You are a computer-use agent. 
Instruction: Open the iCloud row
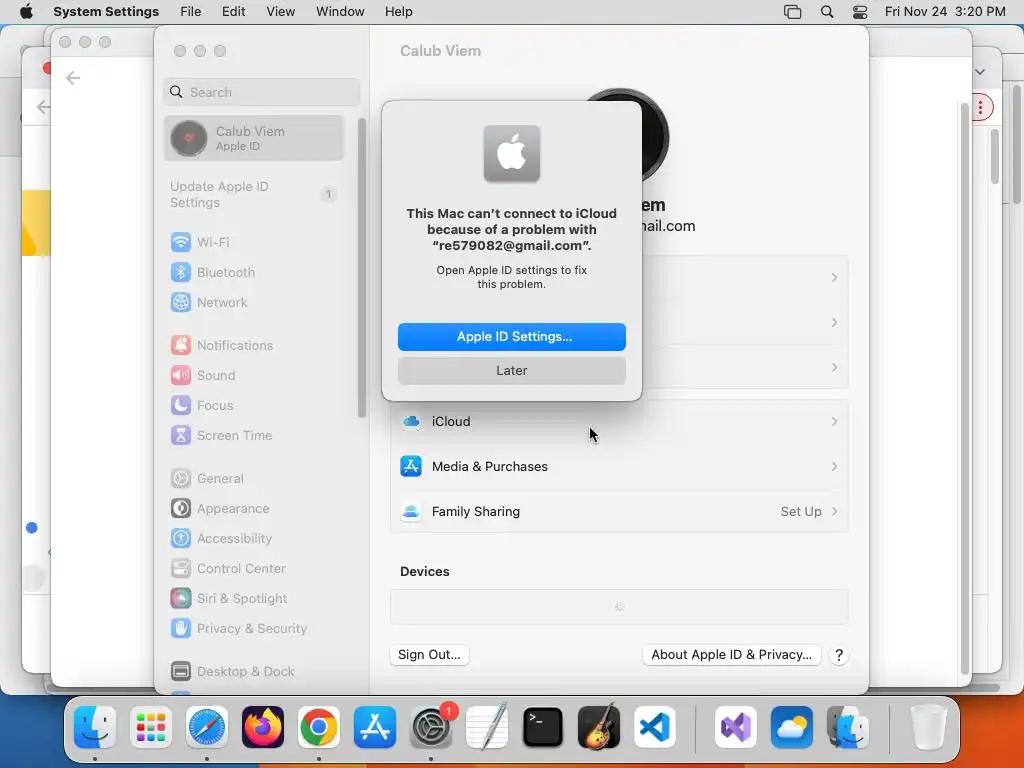coord(619,421)
